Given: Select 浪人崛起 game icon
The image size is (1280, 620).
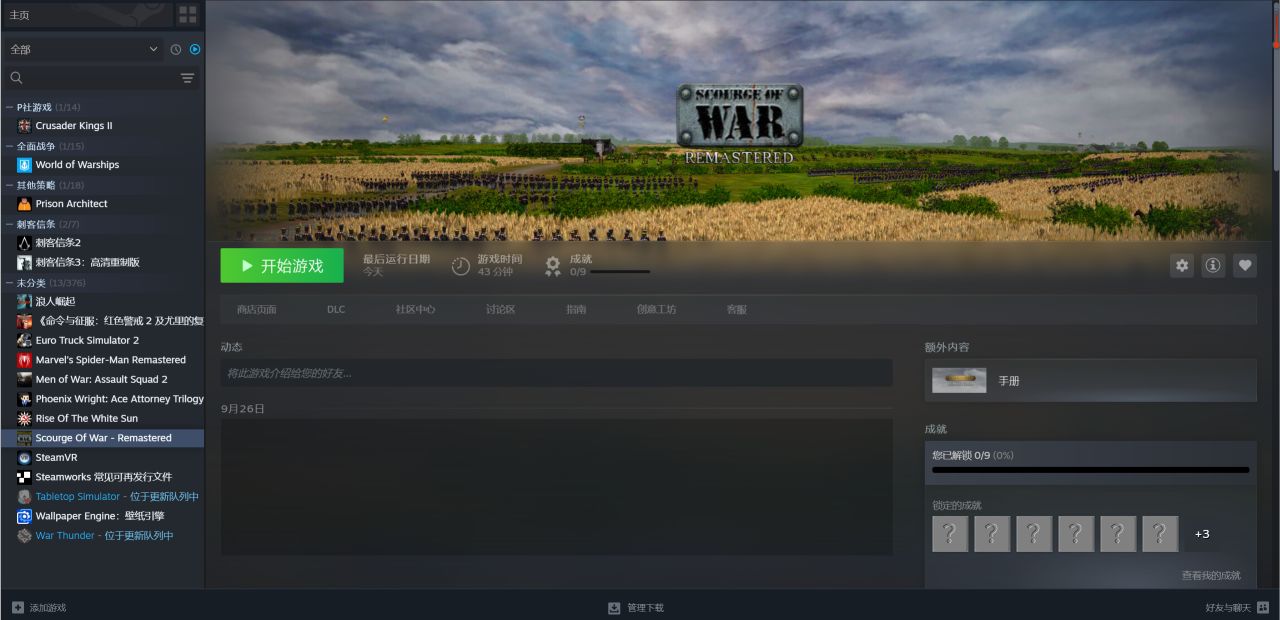Looking at the screenshot, I should pos(25,301).
